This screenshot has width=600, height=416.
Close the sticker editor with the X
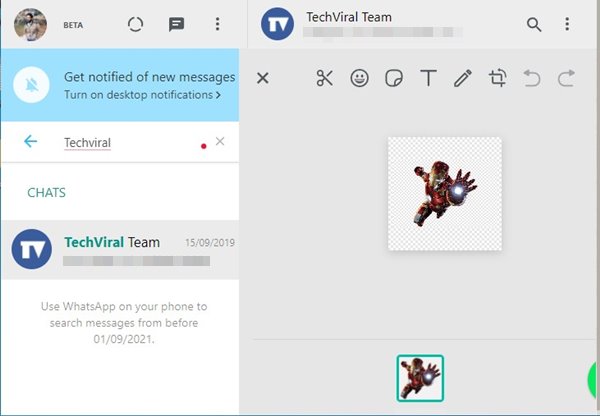263,78
